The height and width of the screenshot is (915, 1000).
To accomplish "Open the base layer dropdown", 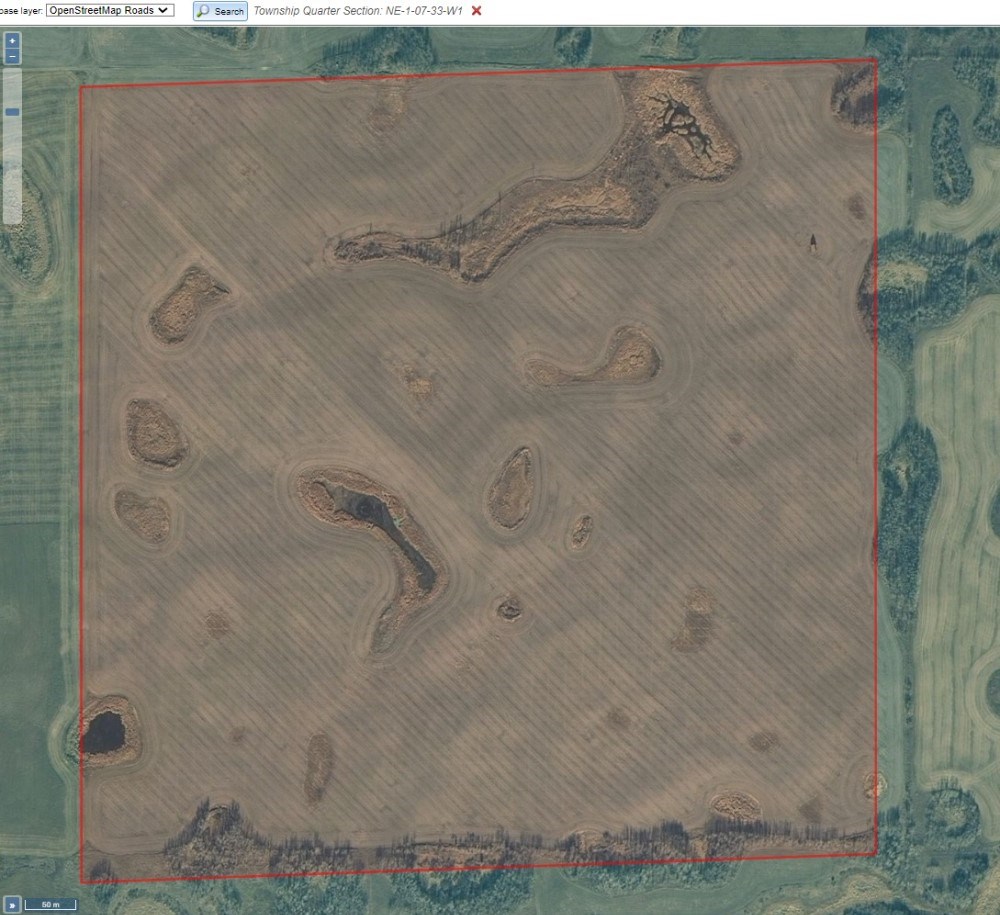I will point(110,10).
